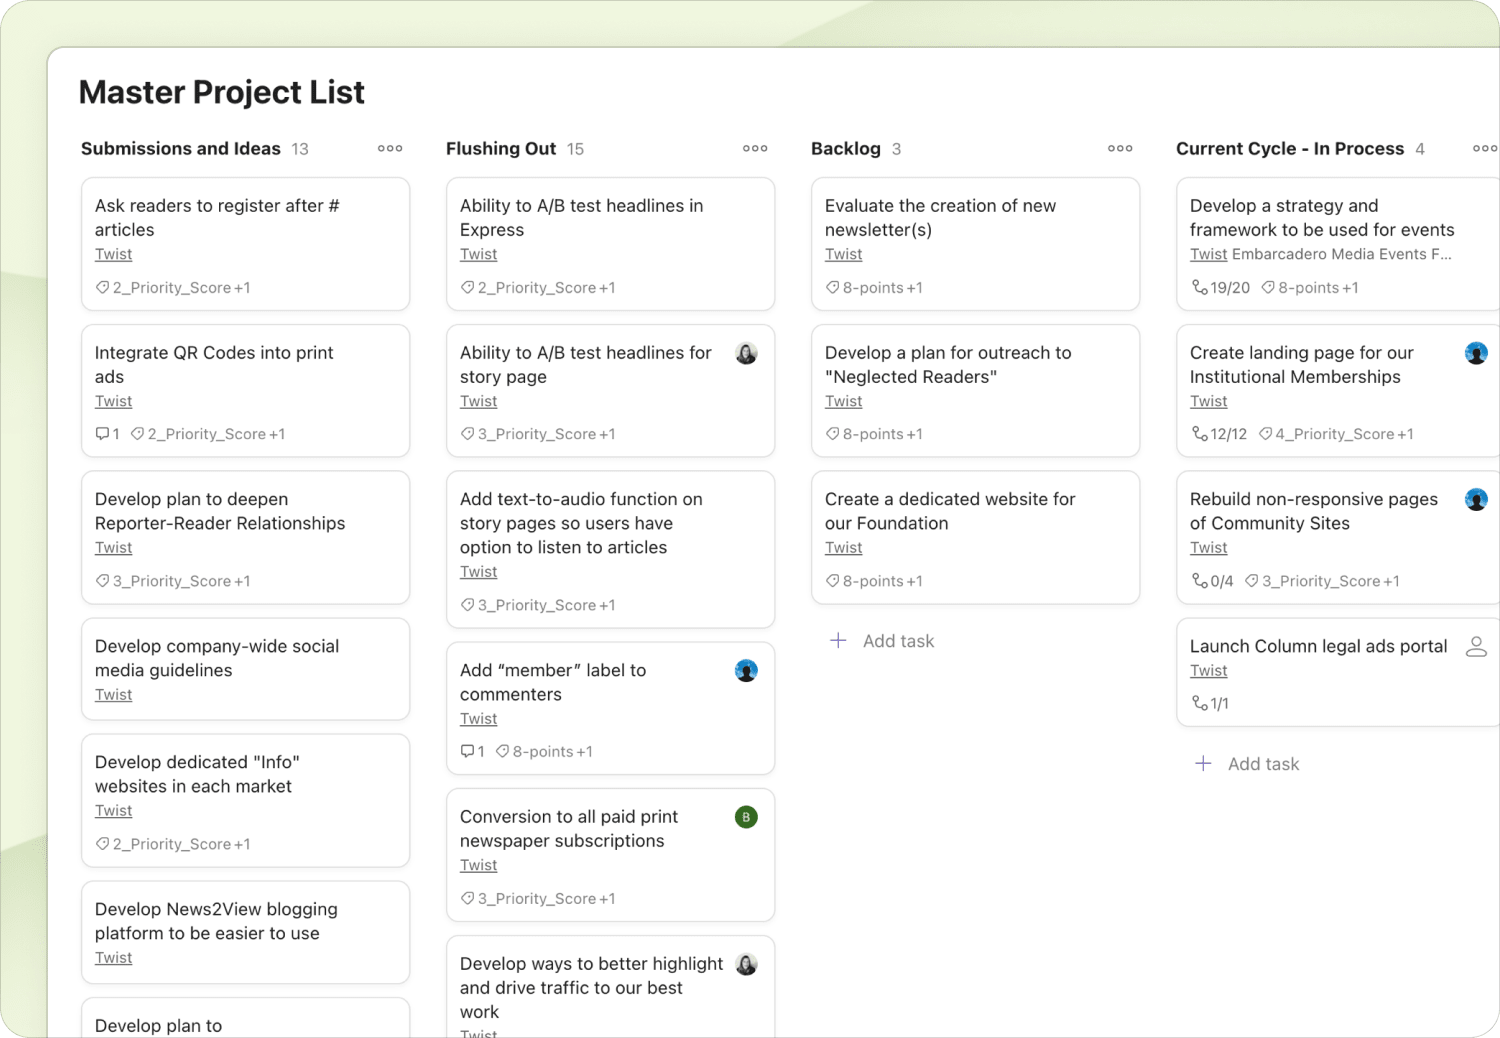
Task: Click unassigned person icon on Launch Column card
Action: tap(1476, 647)
